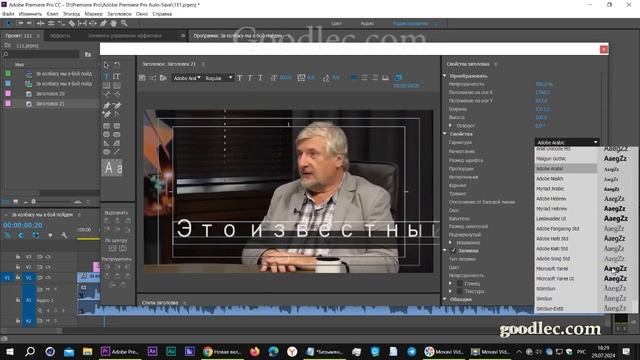The height and width of the screenshot is (360, 640).
Task: Select the Wedge shape tool
Action: [x=107, y=143]
